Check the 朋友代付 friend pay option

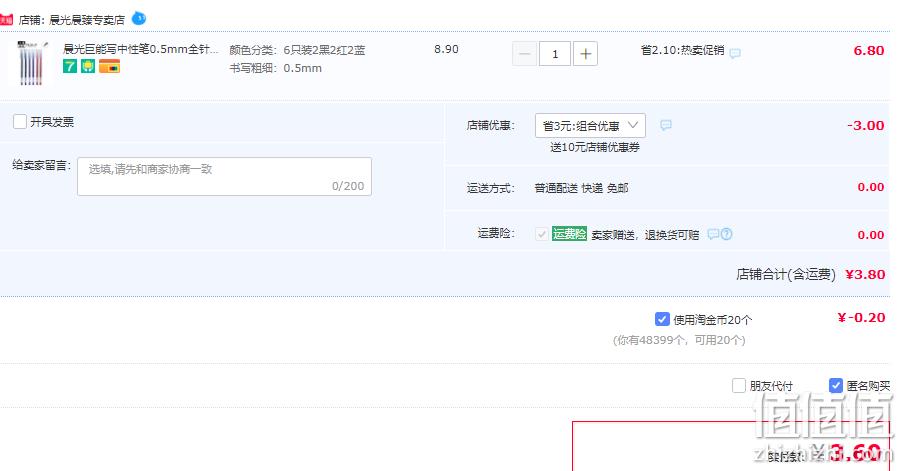pos(738,385)
